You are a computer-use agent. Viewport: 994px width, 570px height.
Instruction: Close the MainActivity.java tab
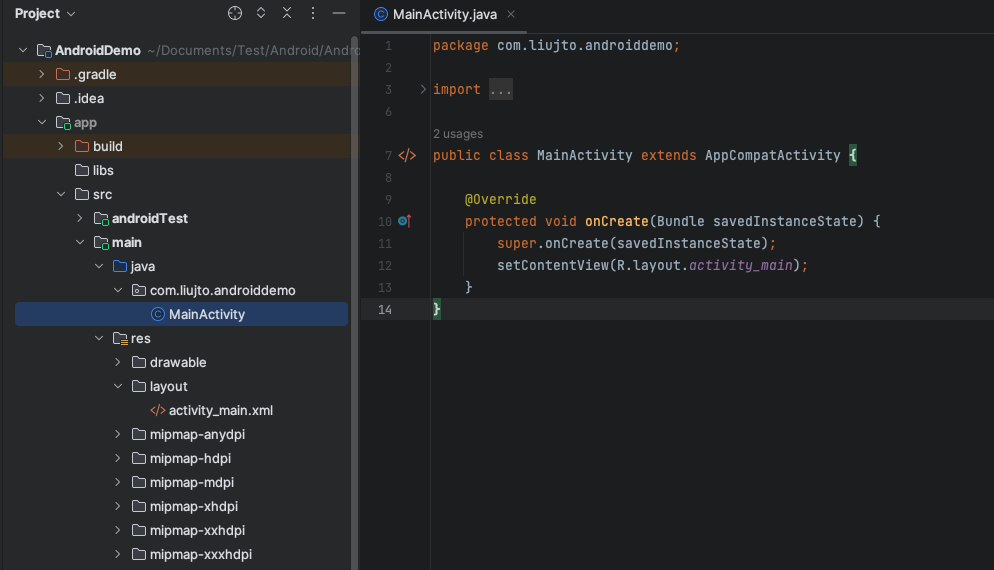point(511,14)
